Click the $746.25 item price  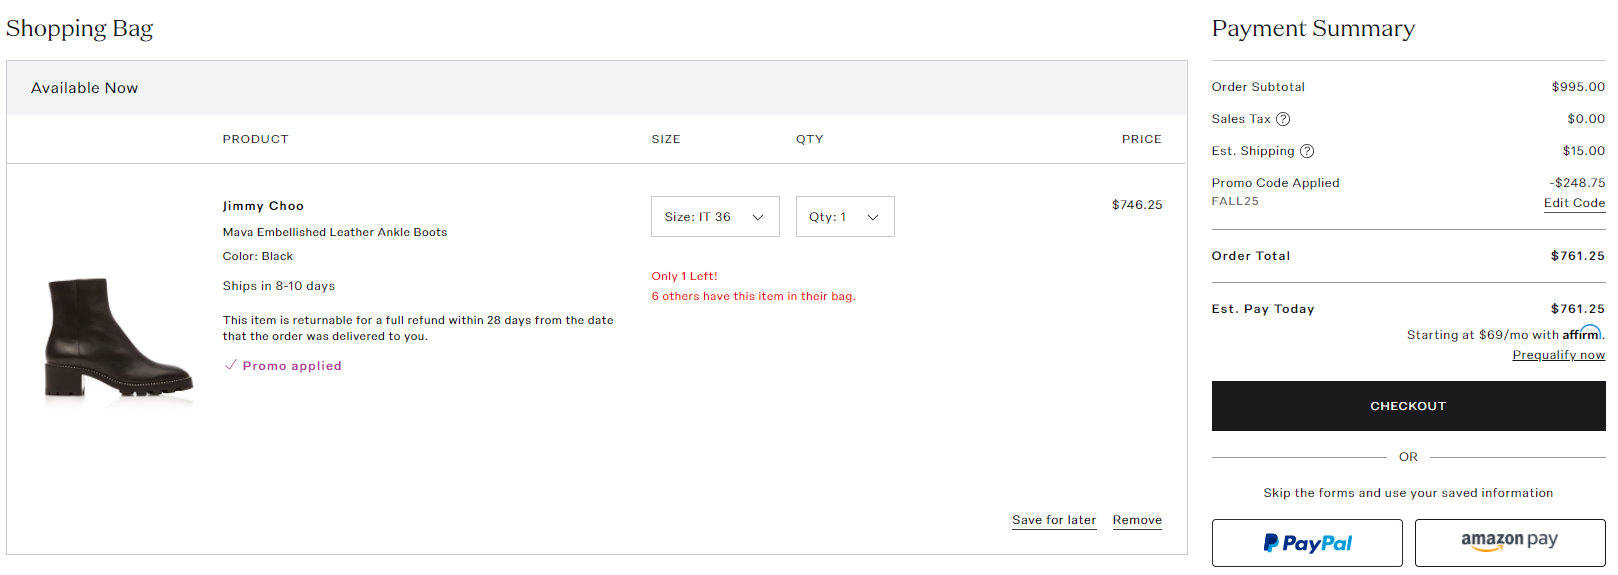[1137, 205]
